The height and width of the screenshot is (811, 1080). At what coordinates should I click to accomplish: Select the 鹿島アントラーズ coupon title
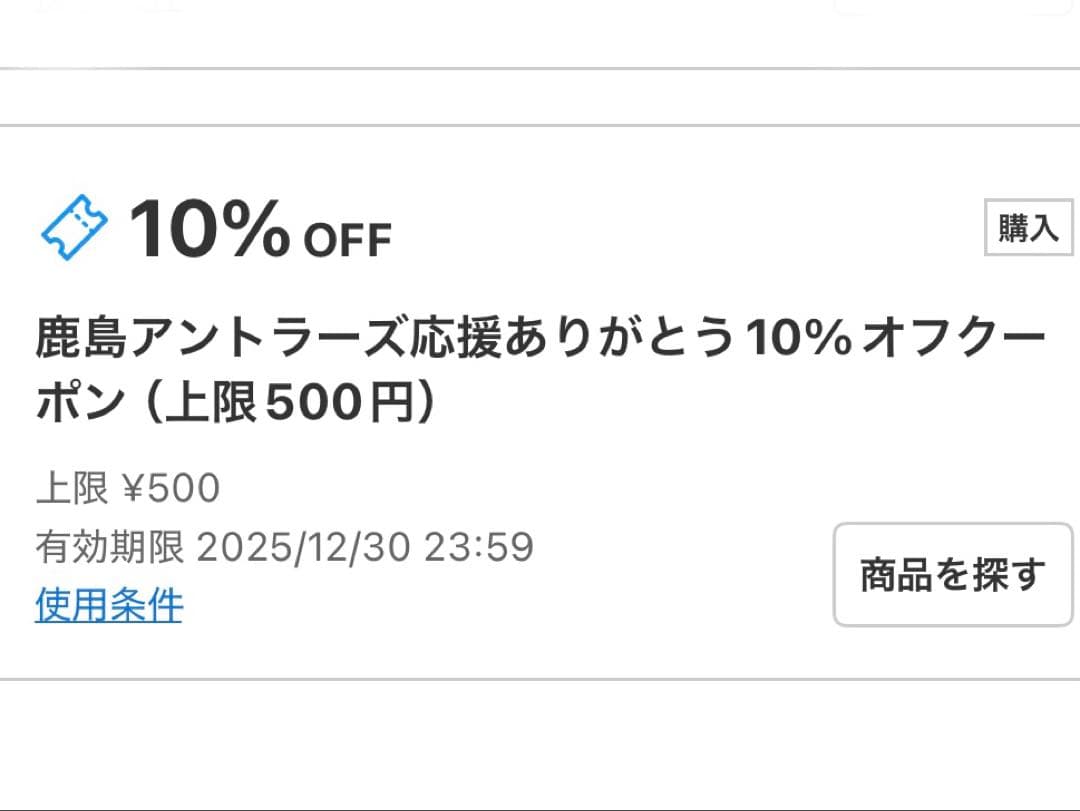[540, 341]
